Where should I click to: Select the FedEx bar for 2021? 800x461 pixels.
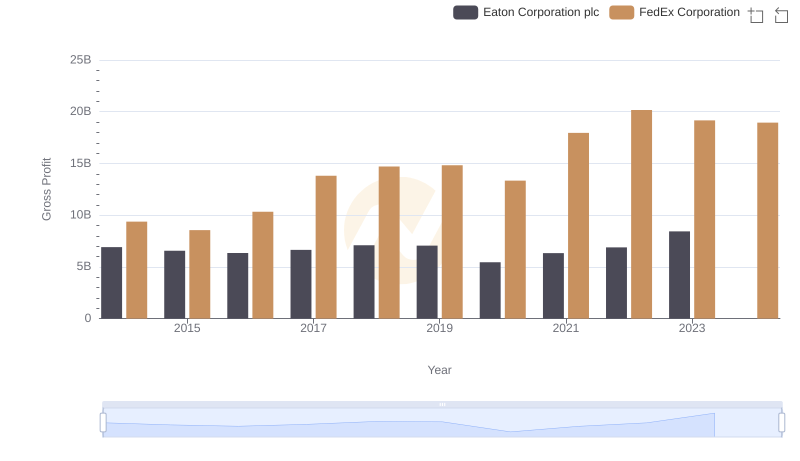point(578,226)
